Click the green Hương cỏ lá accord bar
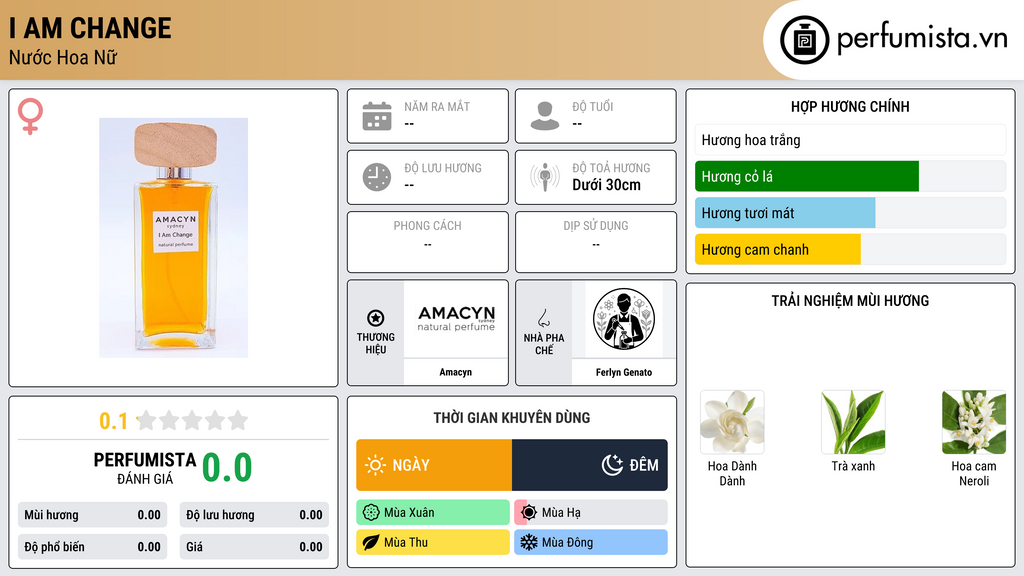This screenshot has width=1024, height=576. tap(850, 176)
